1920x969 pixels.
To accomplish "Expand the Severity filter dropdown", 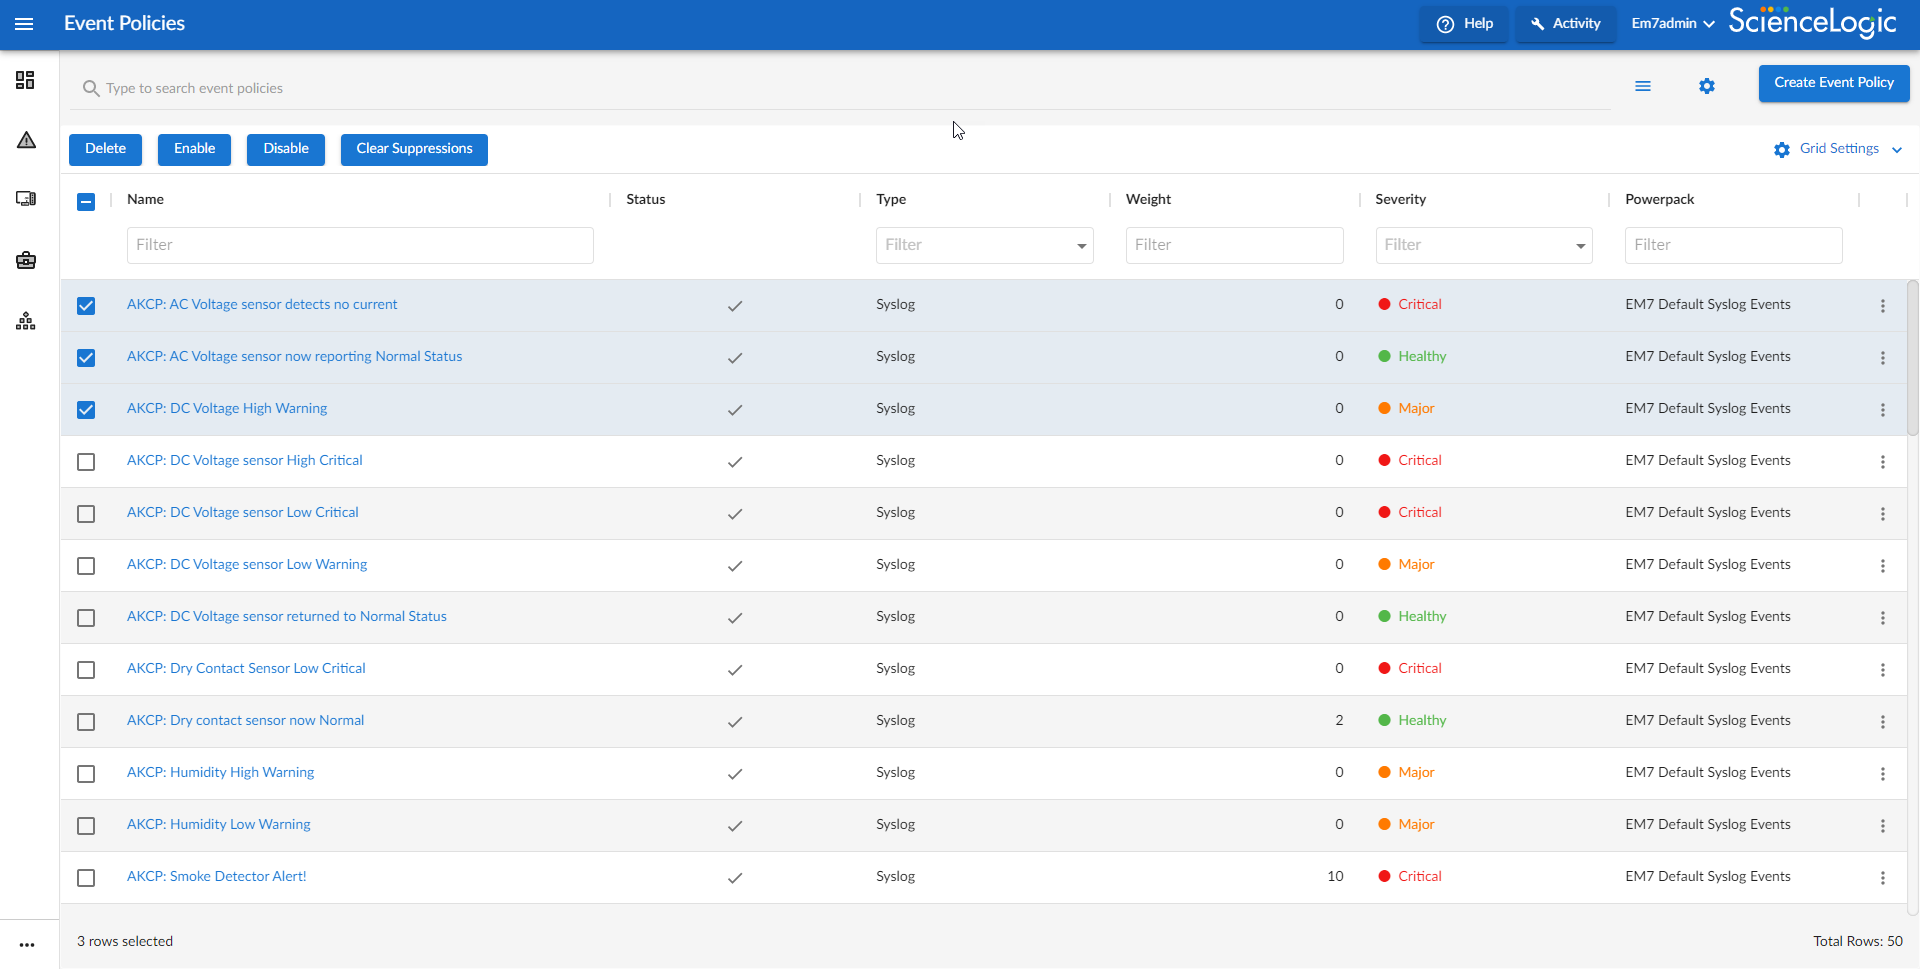I will tap(1483, 246).
